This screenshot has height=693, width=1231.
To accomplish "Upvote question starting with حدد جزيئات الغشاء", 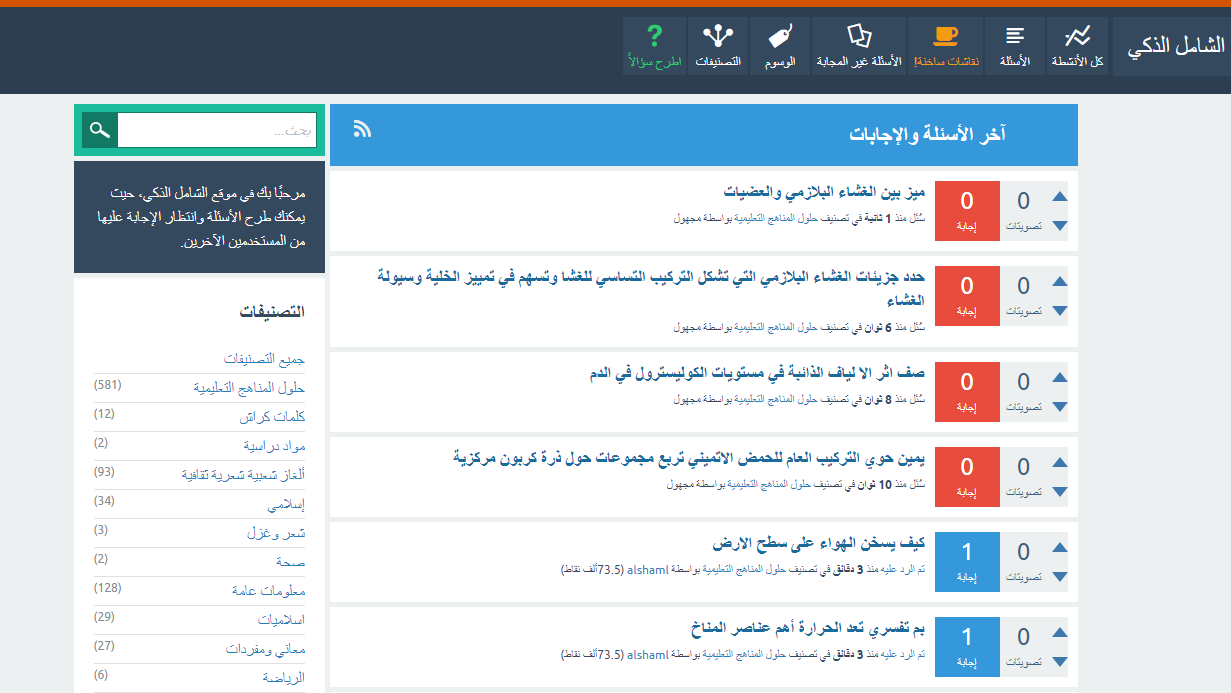I will click(1060, 282).
